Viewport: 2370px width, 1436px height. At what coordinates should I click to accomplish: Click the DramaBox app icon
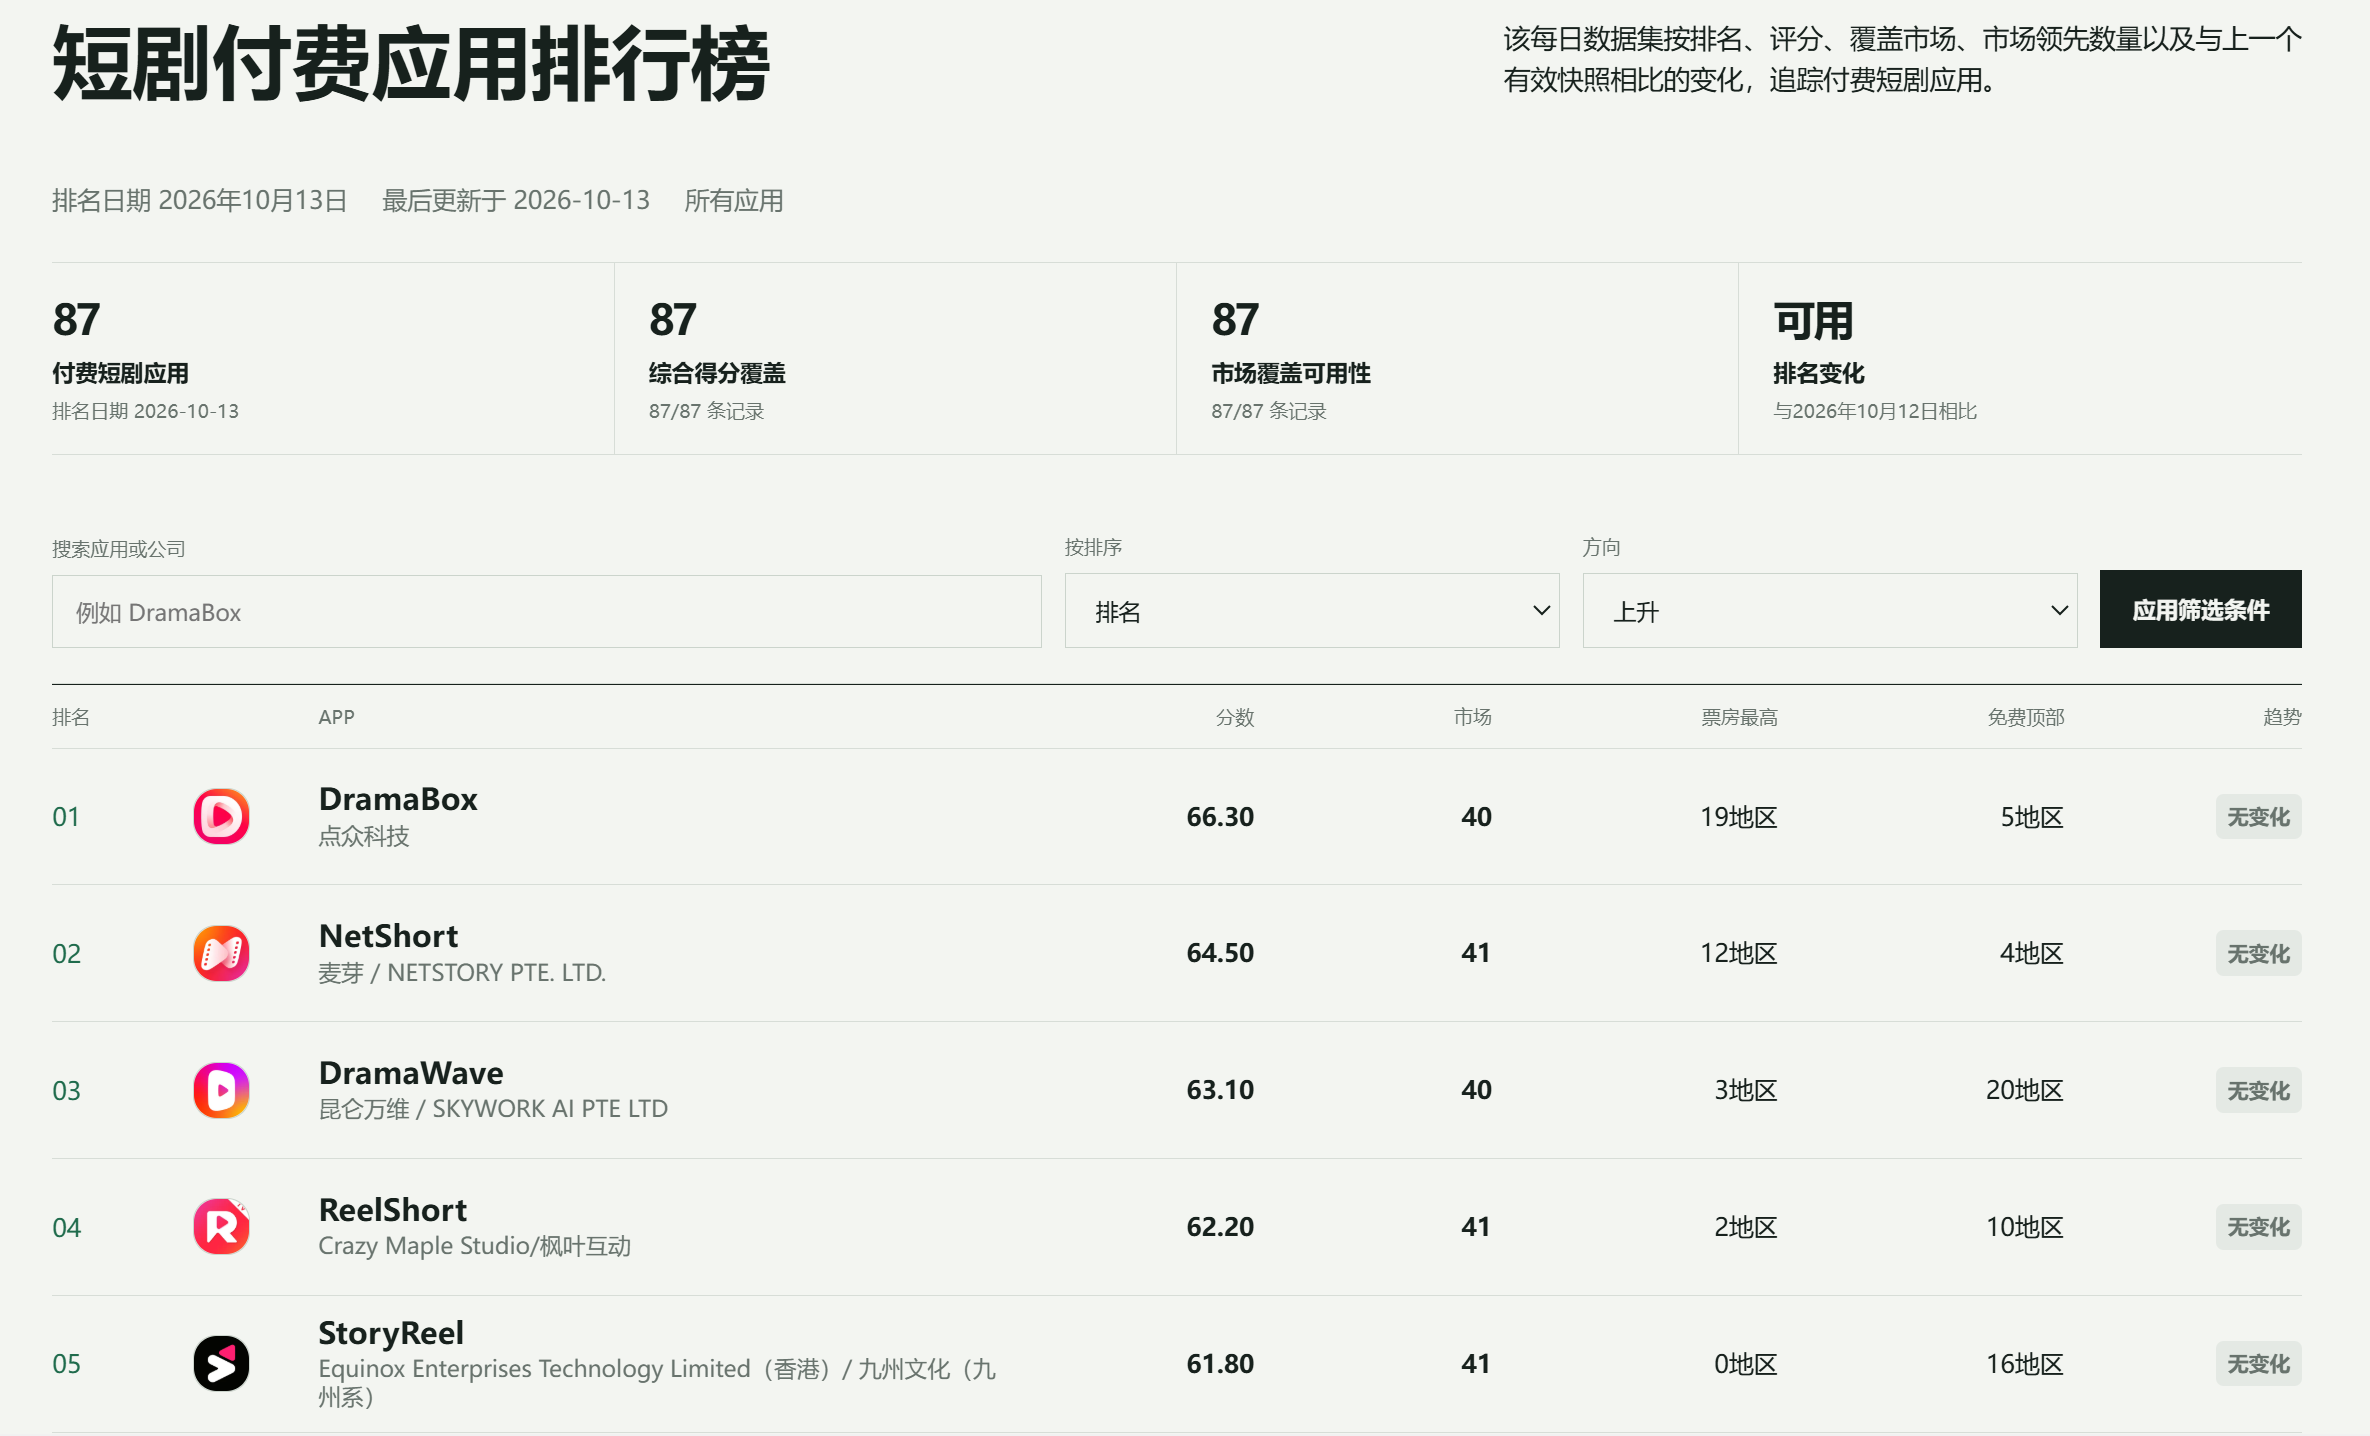pyautogui.click(x=221, y=816)
